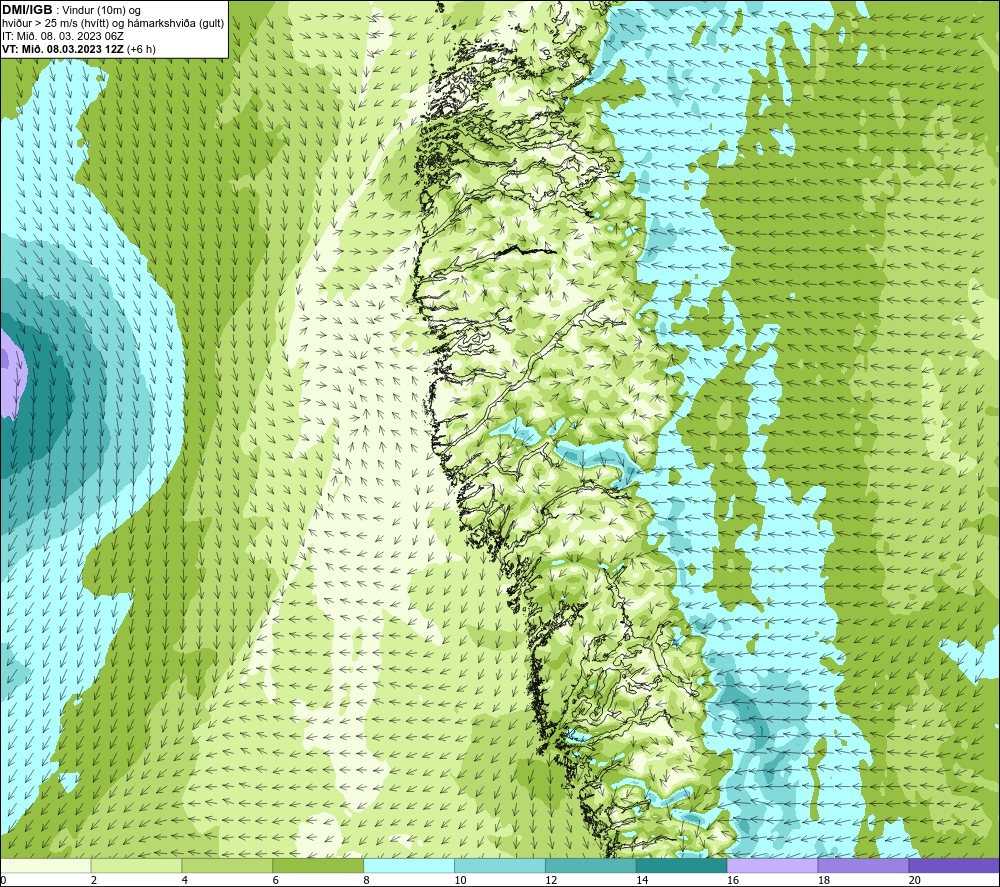
Task: Click the legend scale number '12'
Action: click(551, 880)
